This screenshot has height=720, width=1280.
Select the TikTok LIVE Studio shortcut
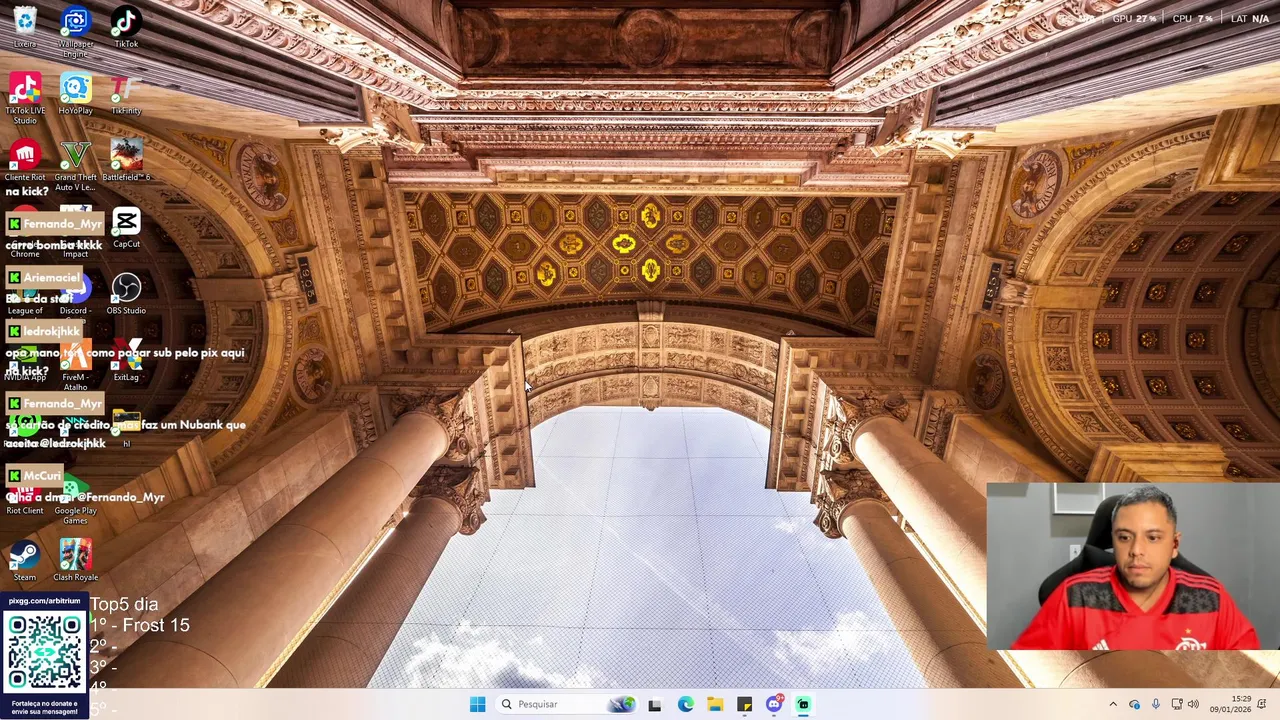pyautogui.click(x=25, y=98)
